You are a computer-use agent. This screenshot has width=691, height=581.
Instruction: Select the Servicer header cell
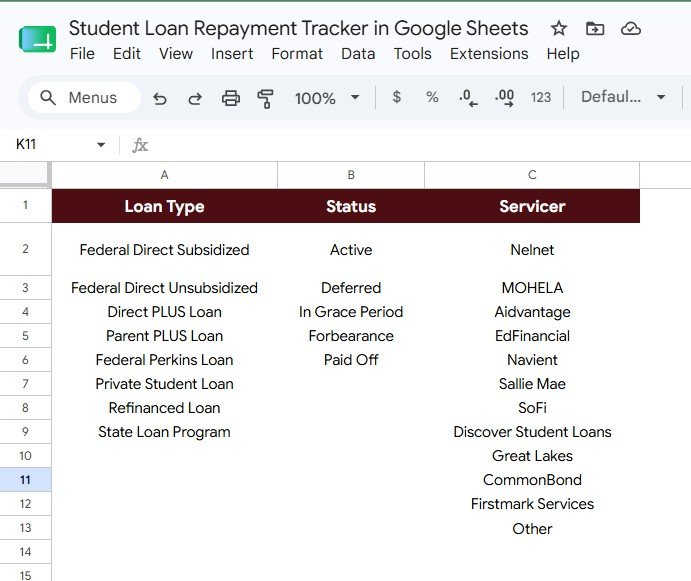click(x=532, y=206)
